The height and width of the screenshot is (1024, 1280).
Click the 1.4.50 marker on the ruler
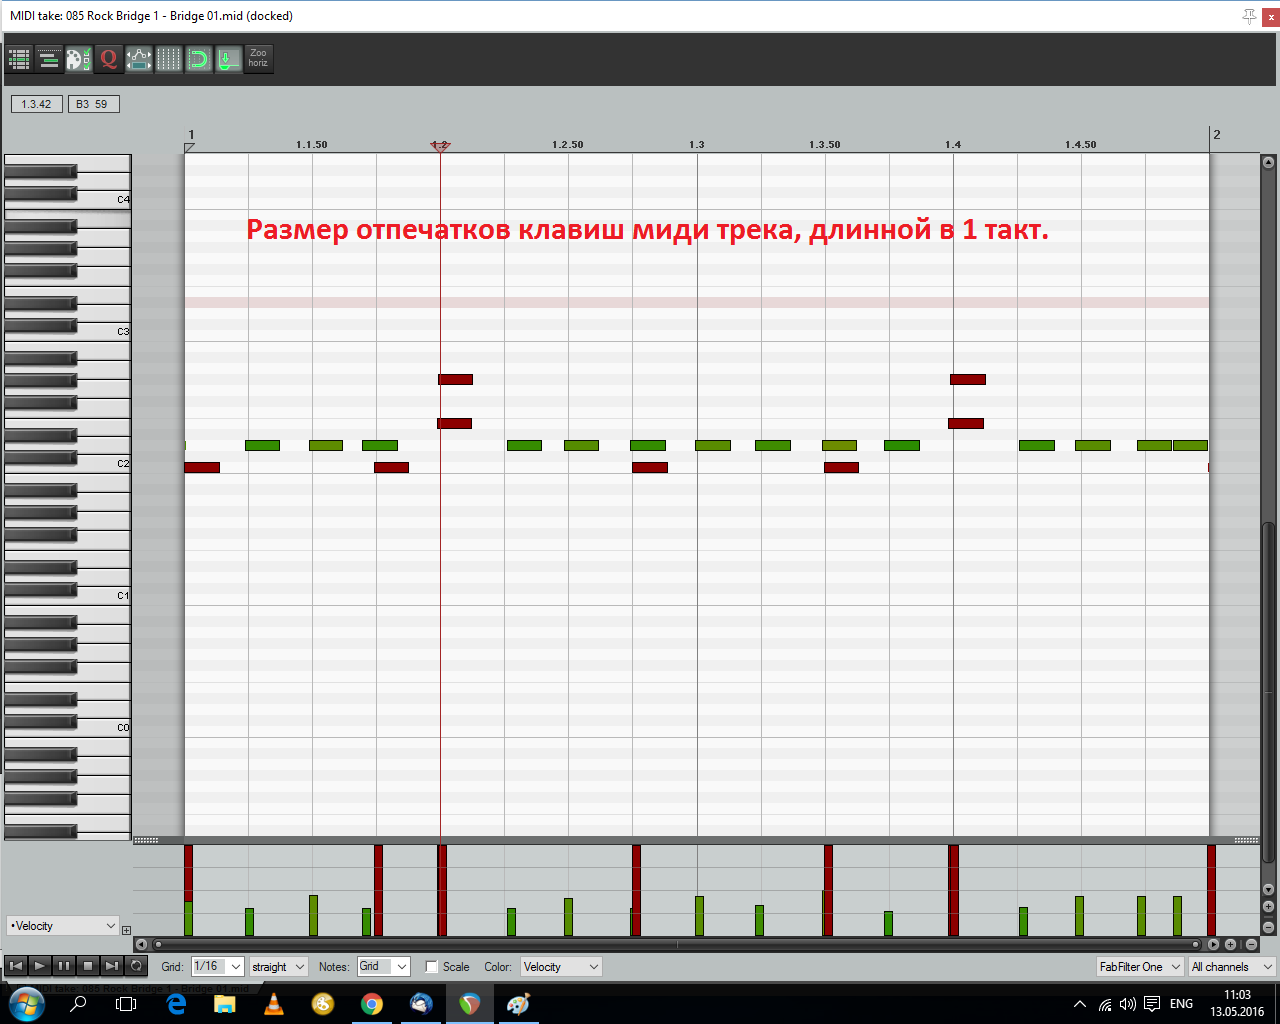[1081, 145]
